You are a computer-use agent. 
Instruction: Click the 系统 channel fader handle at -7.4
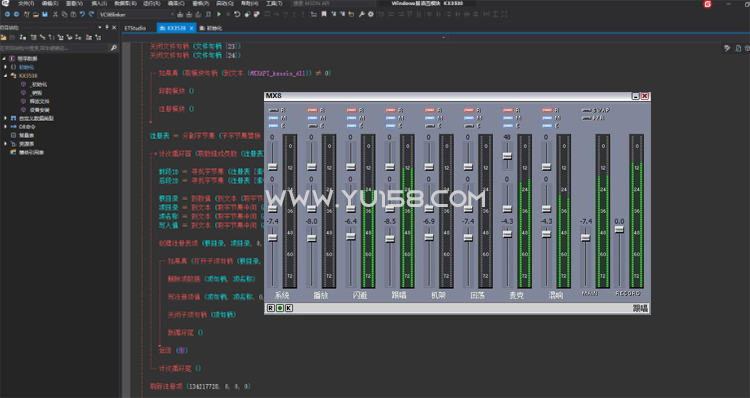pos(273,238)
